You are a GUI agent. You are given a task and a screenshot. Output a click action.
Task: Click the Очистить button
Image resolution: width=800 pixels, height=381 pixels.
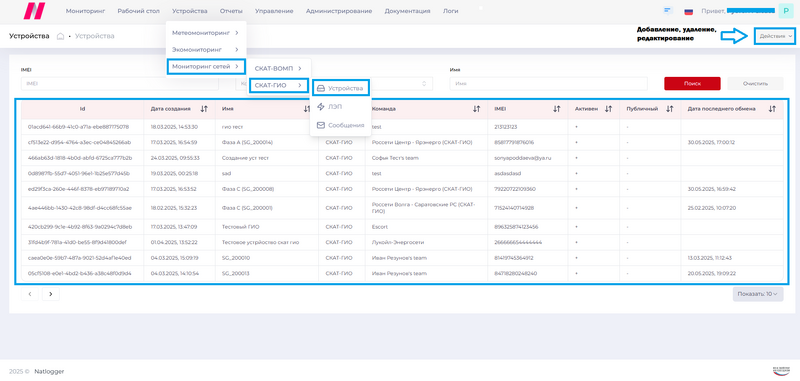click(x=755, y=84)
